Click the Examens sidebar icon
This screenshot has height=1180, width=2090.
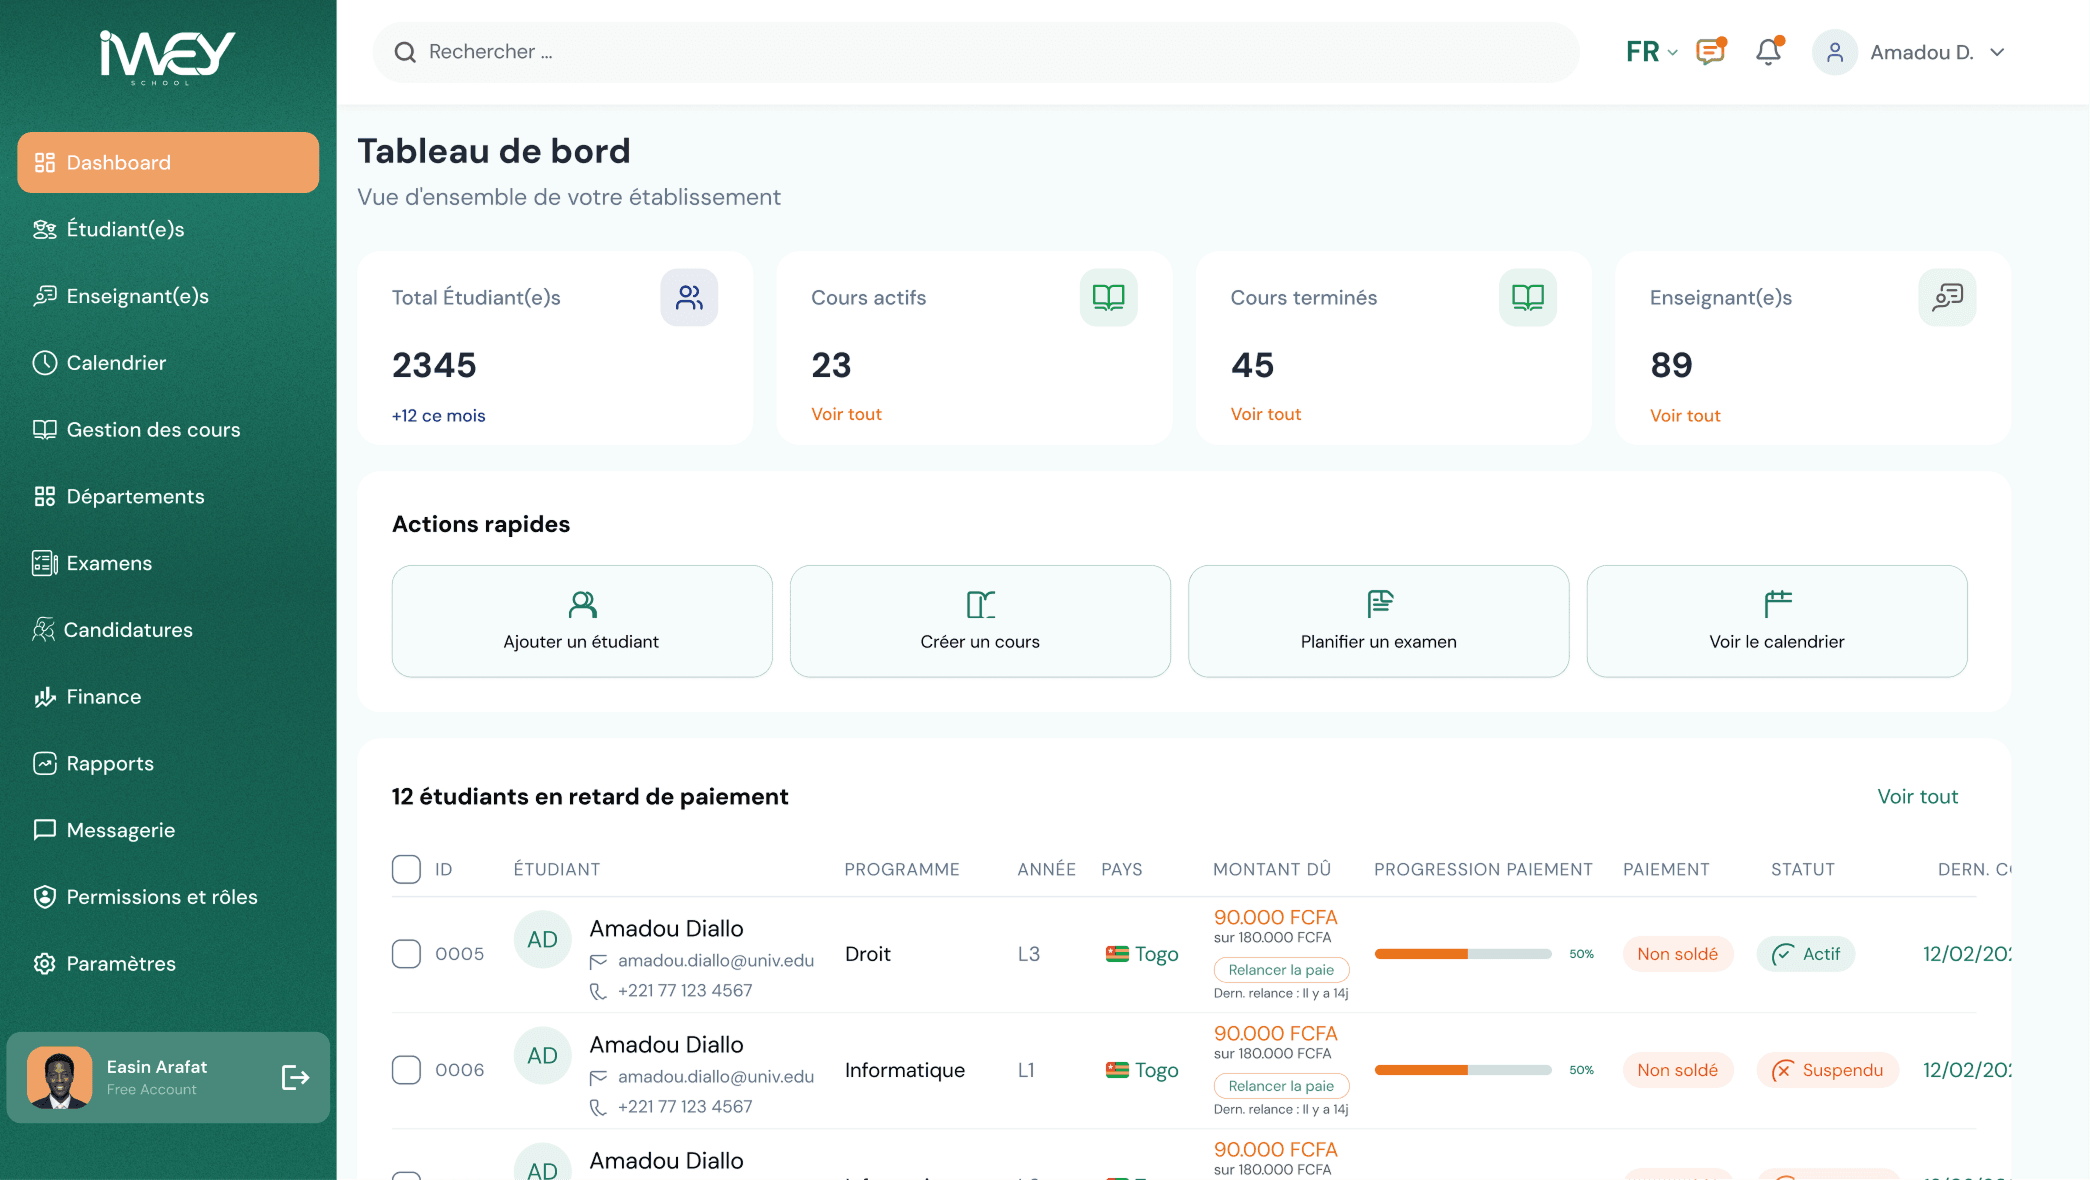pyautogui.click(x=45, y=563)
